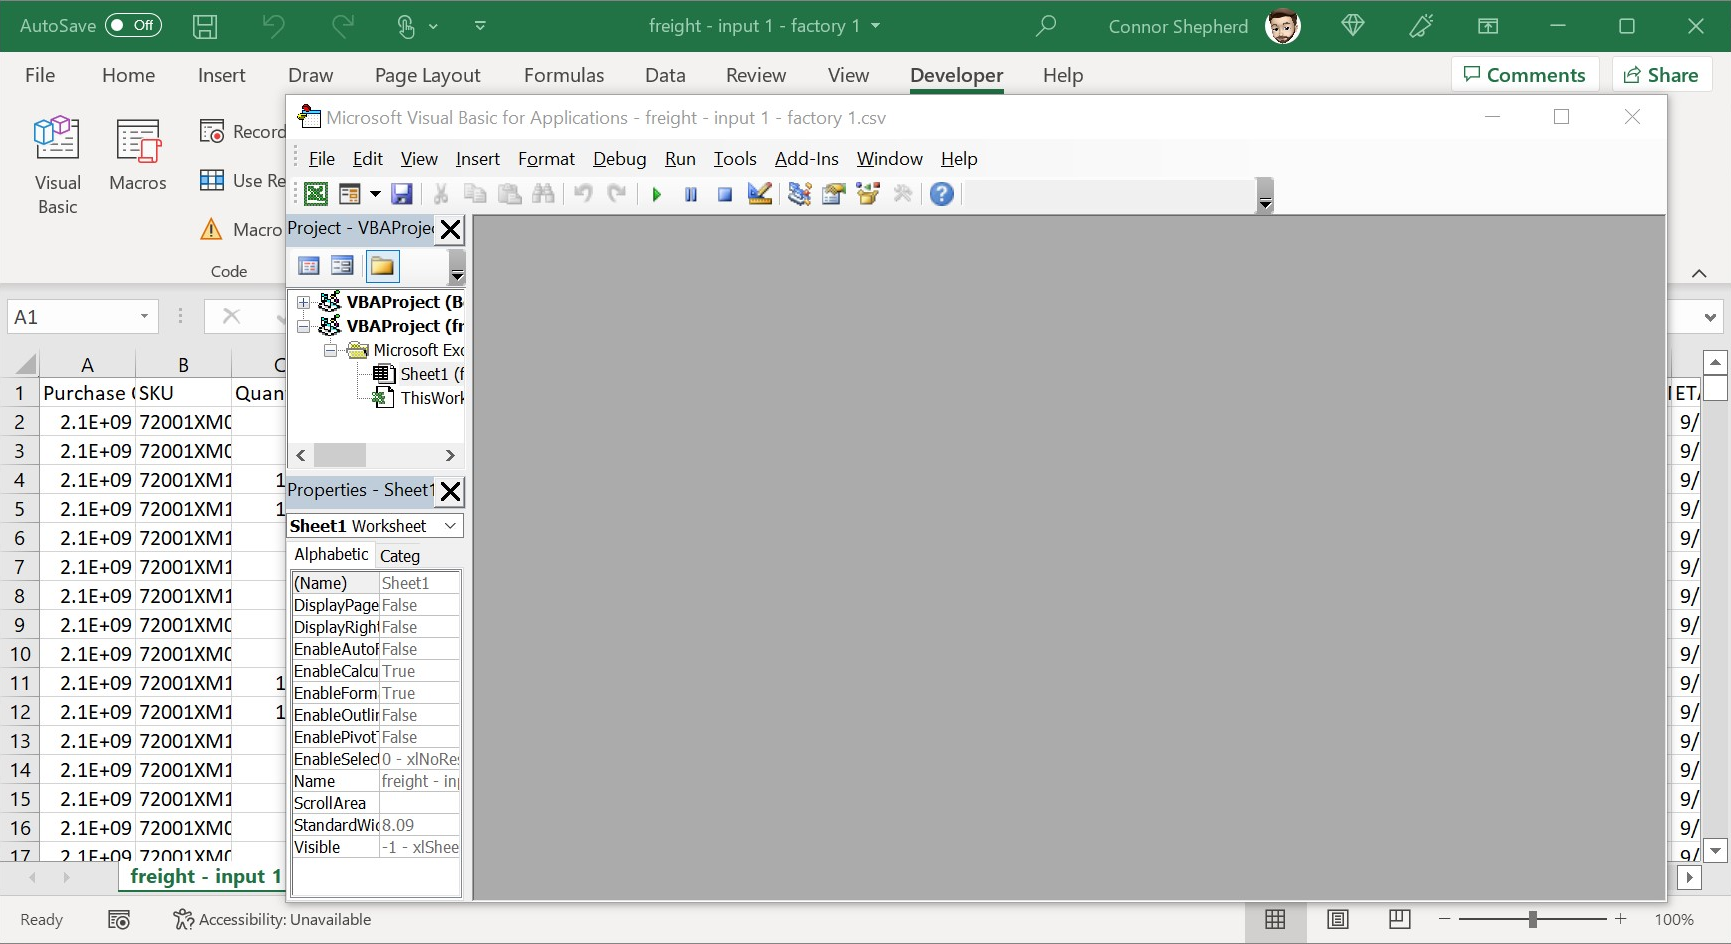Collapse the Excel ribbon chevron
Viewport: 1731px width, 944px height.
[x=1699, y=273]
